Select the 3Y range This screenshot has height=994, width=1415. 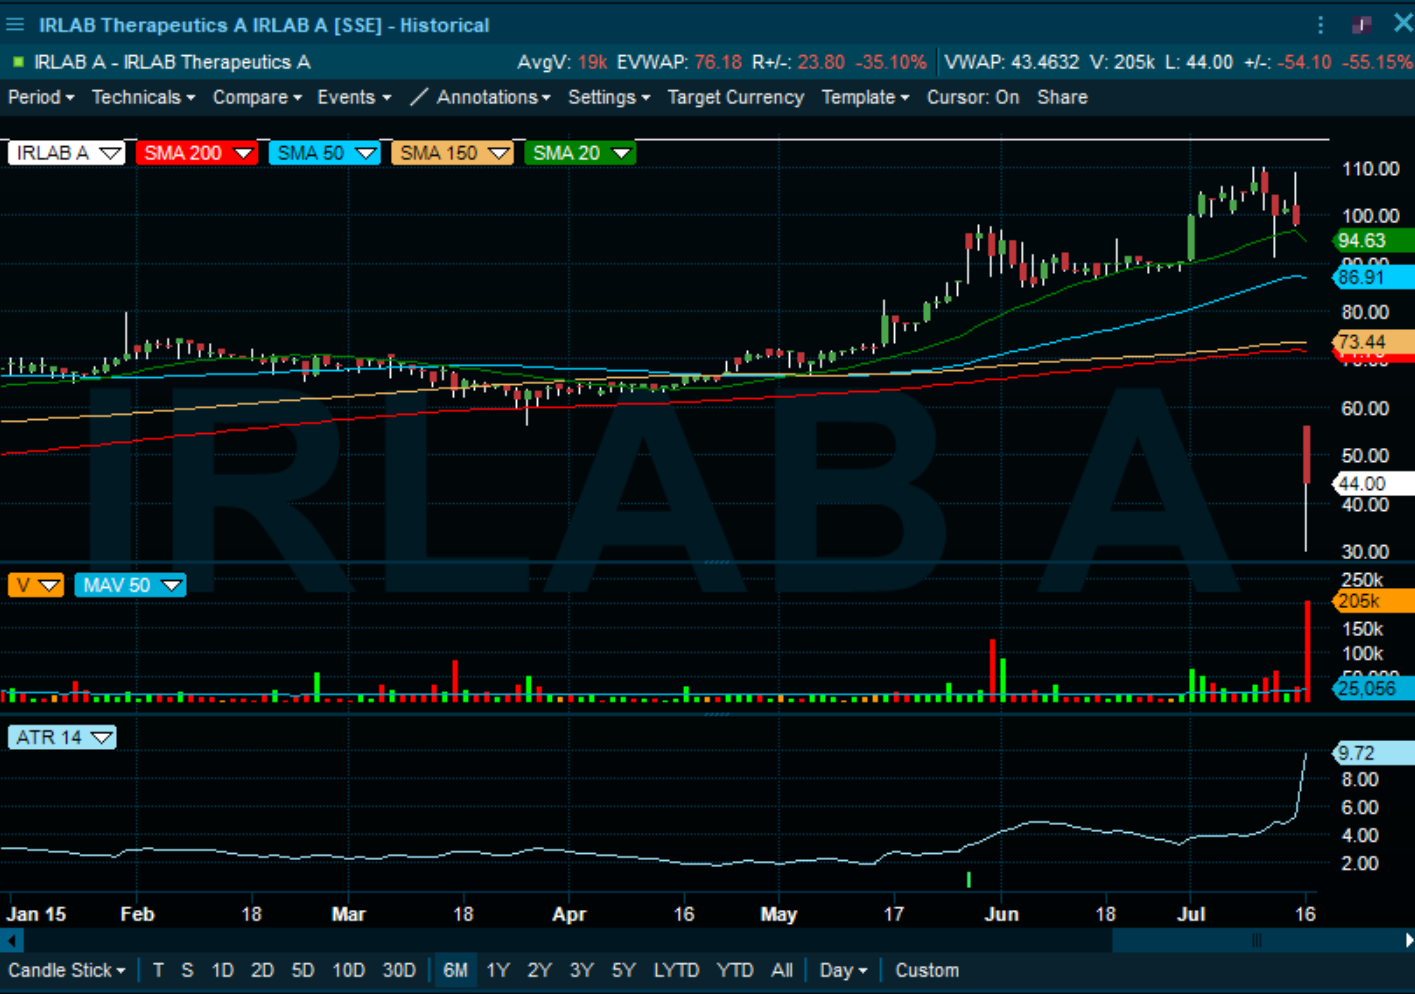coord(581,970)
